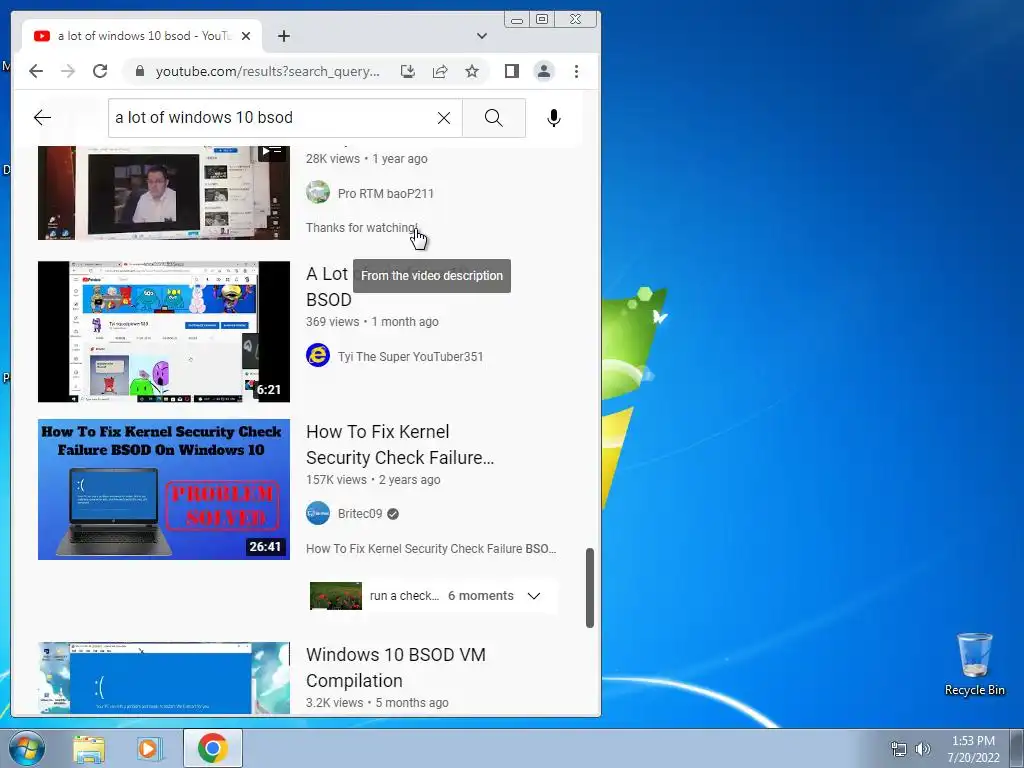Image resolution: width=1024 pixels, height=768 pixels.
Task: Open the tab search chevron
Action: pyautogui.click(x=482, y=36)
